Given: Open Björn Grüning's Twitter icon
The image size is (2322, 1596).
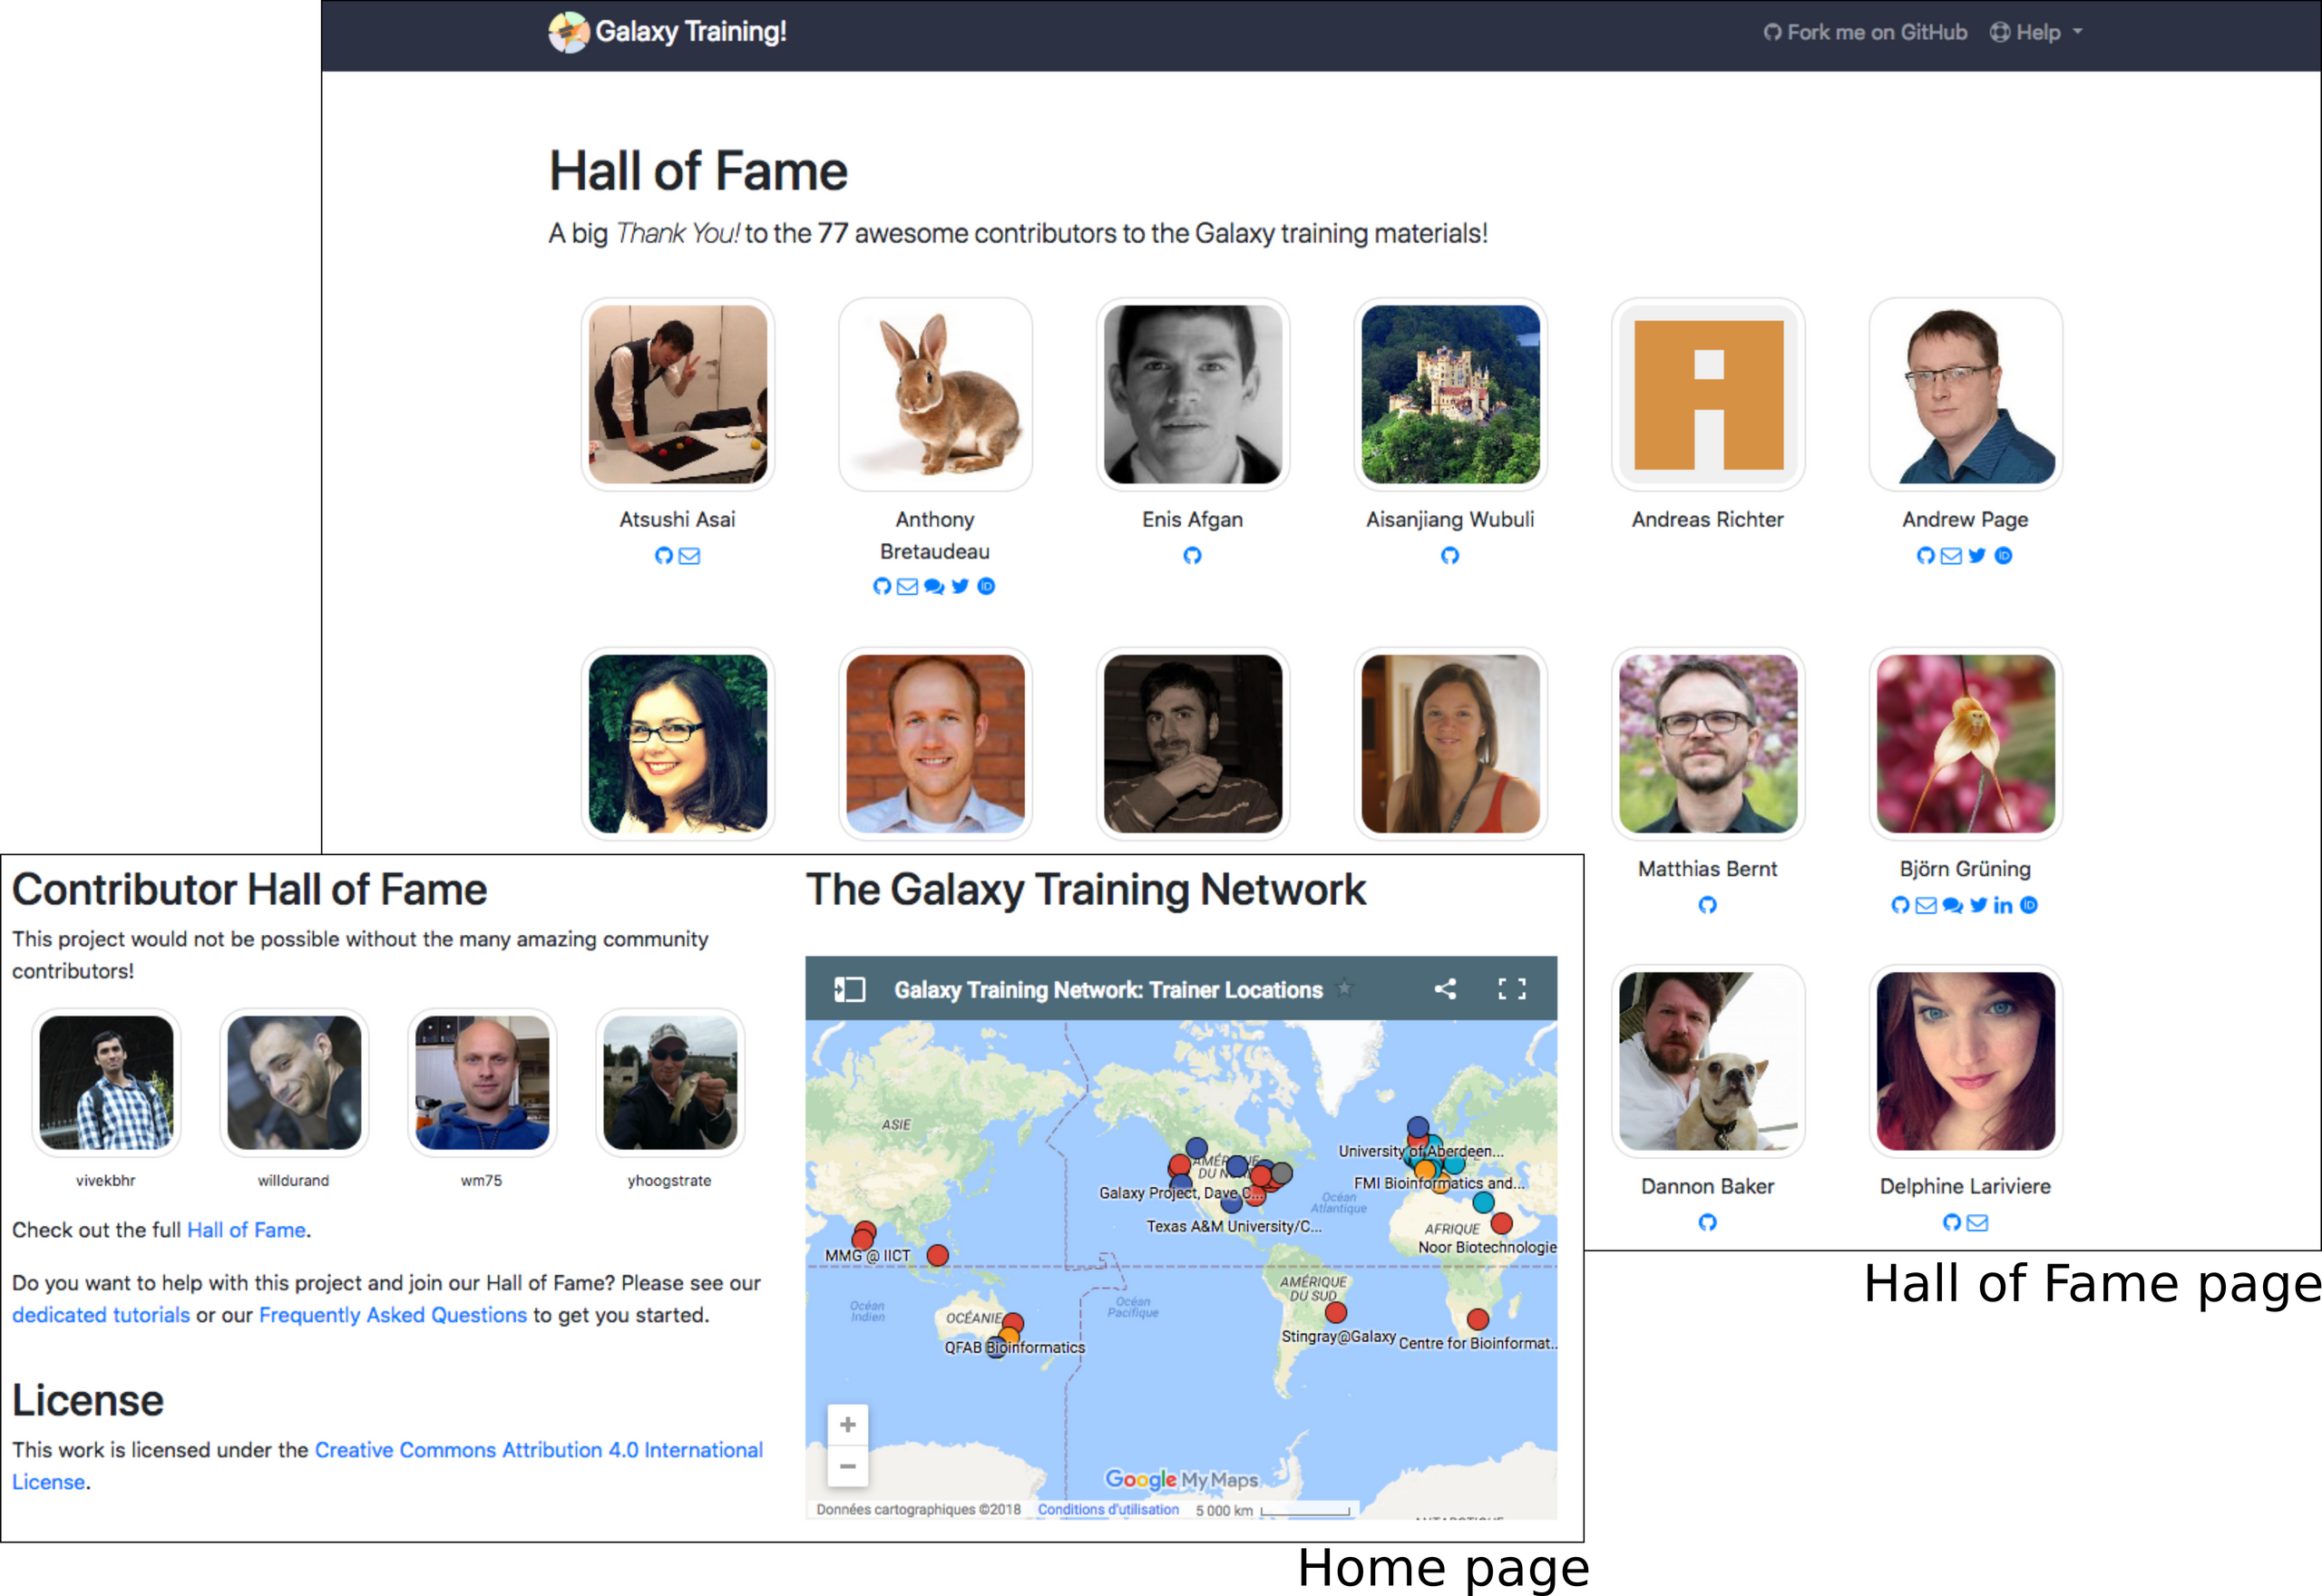Looking at the screenshot, I should click(x=1978, y=905).
